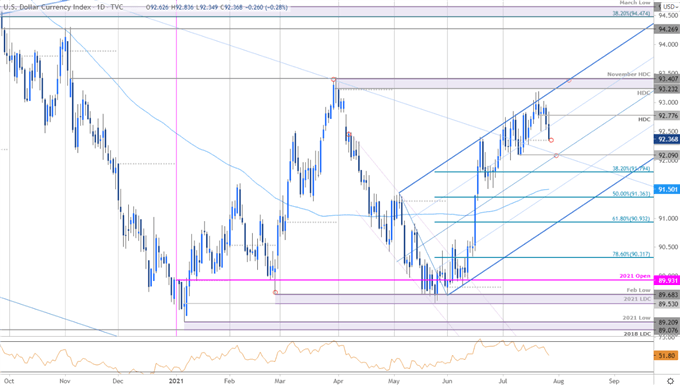This screenshot has width=680, height=385.
Task: Select the 61.80%(90.932) Fibonacci label
Action: click(632, 219)
